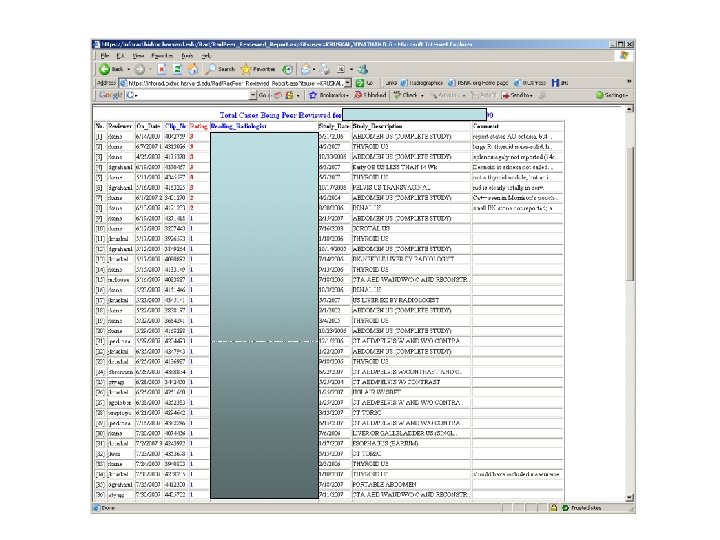Image resolution: width=720 pixels, height=540 pixels.
Task: Open the RSNA.org Home page link
Action: coord(478,83)
